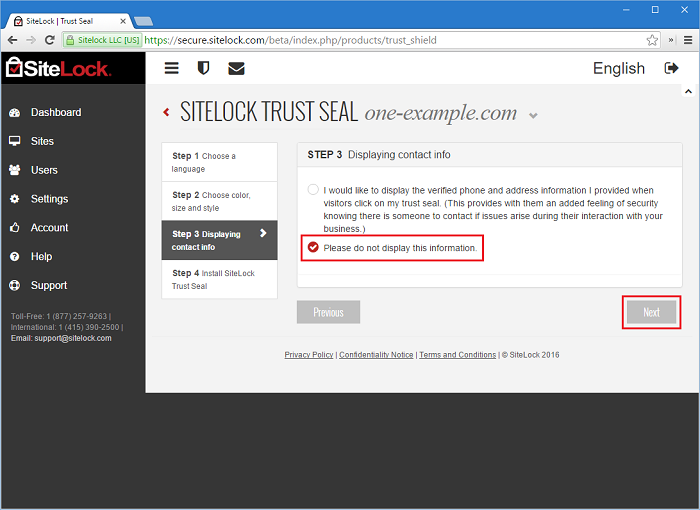Image resolution: width=700 pixels, height=510 pixels.
Task: Click the Support lifebuoy icon
Action: [x=15, y=285]
